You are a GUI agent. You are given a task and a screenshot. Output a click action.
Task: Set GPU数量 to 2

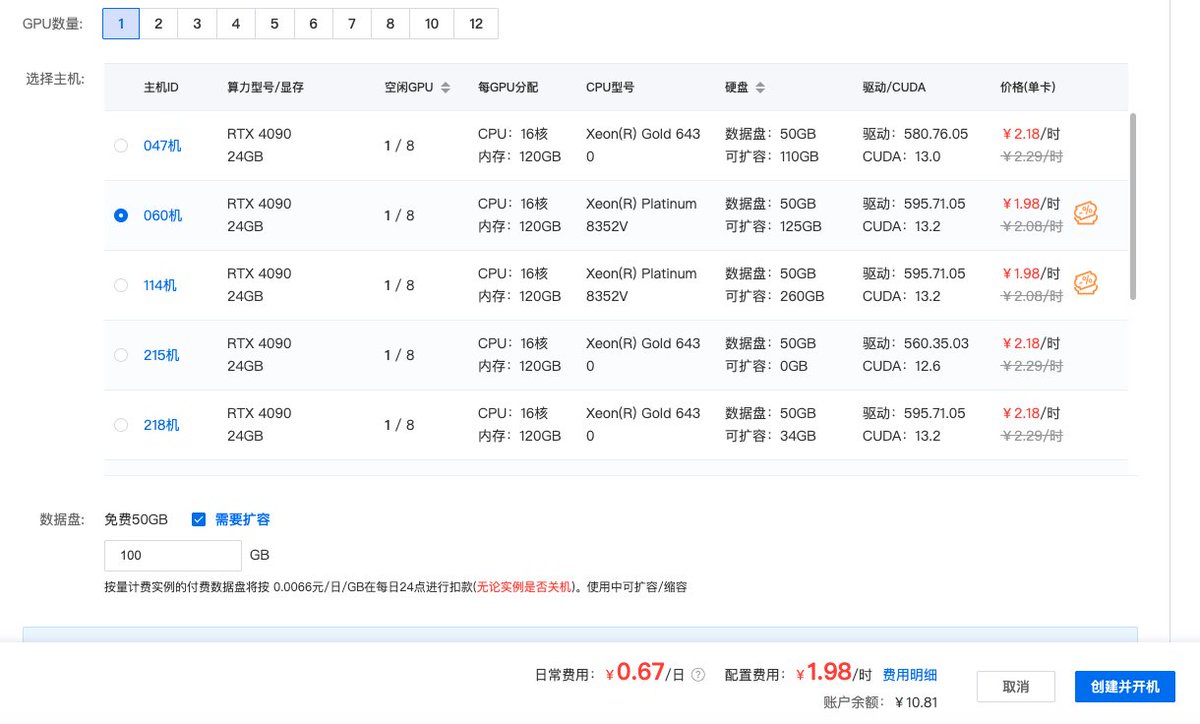tap(159, 23)
